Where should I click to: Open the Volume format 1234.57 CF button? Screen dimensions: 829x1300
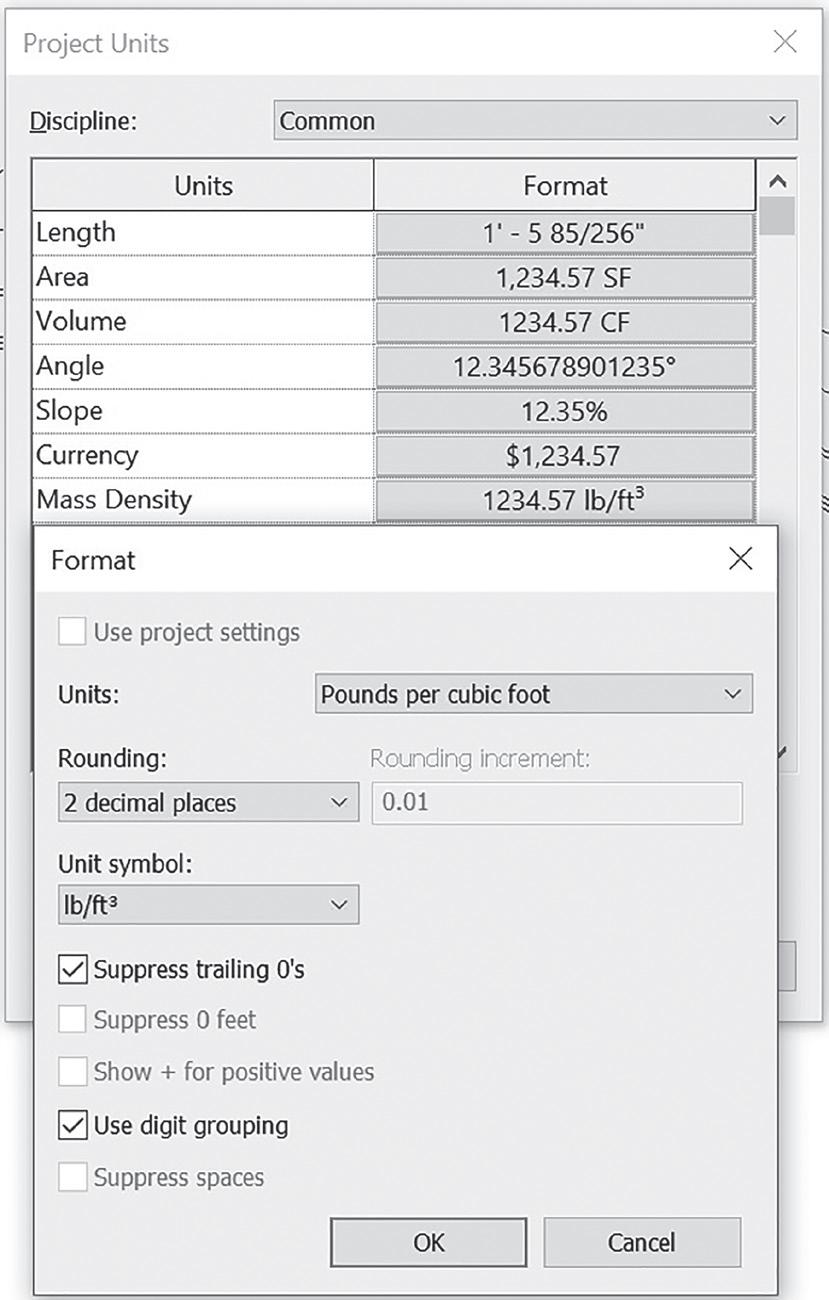point(565,322)
